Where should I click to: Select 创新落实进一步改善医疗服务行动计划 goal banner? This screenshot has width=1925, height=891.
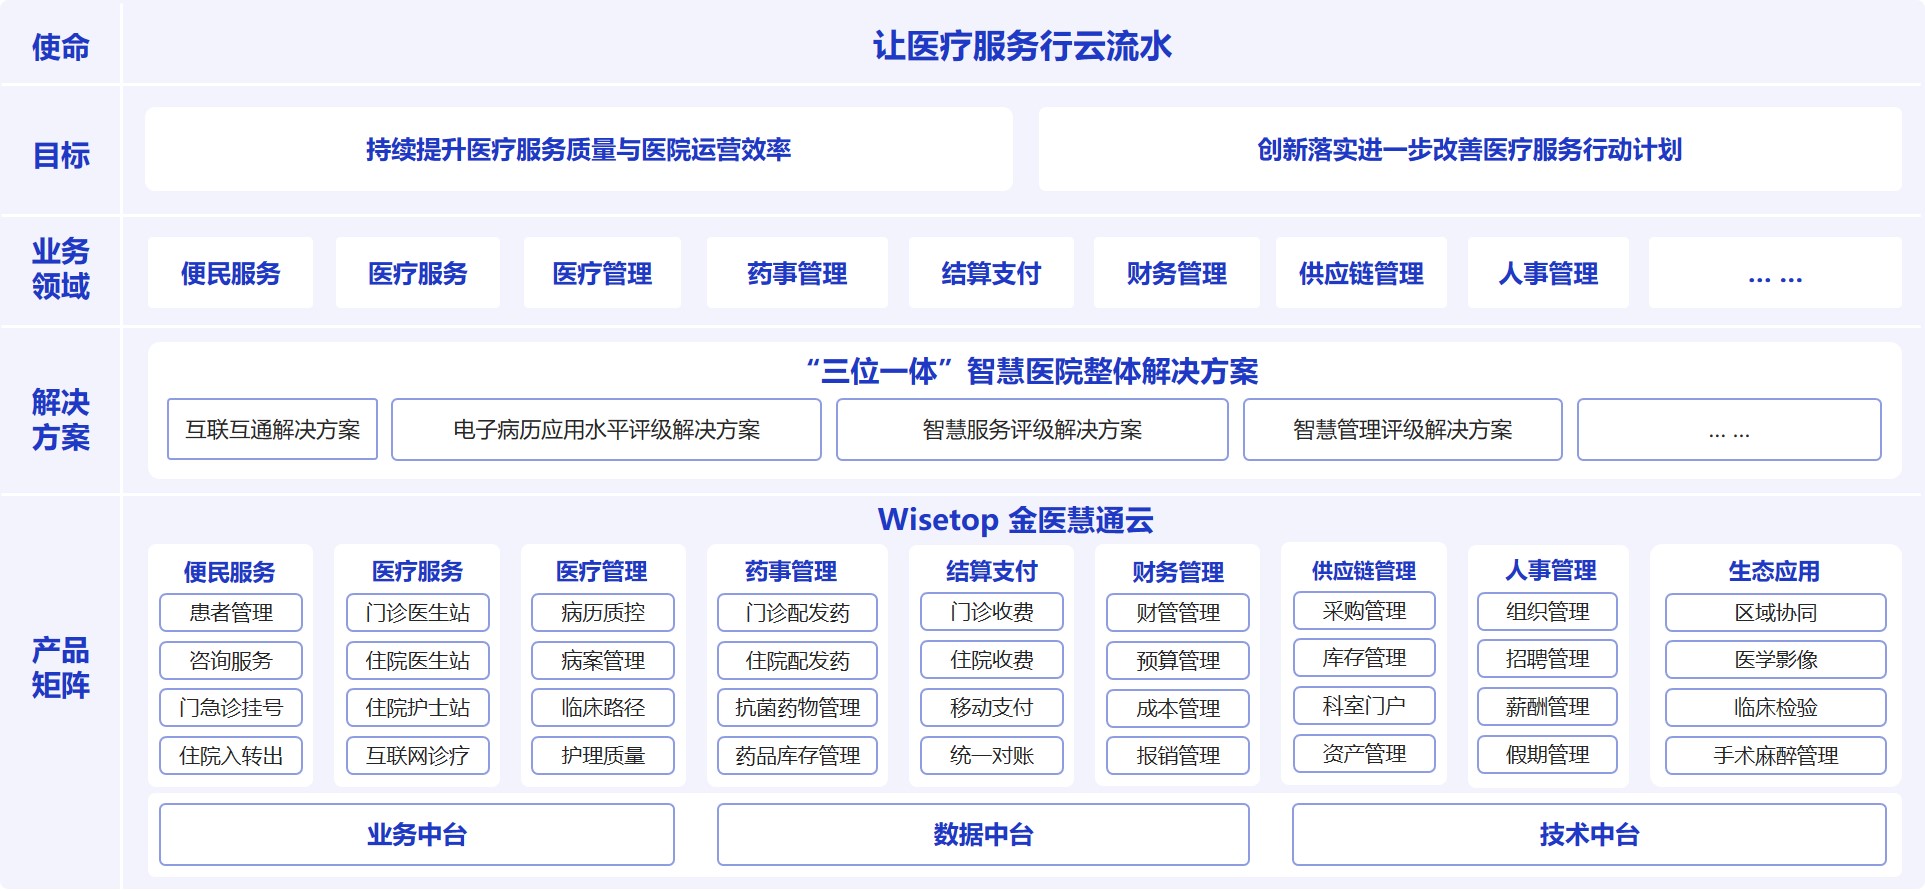pyautogui.click(x=1469, y=150)
